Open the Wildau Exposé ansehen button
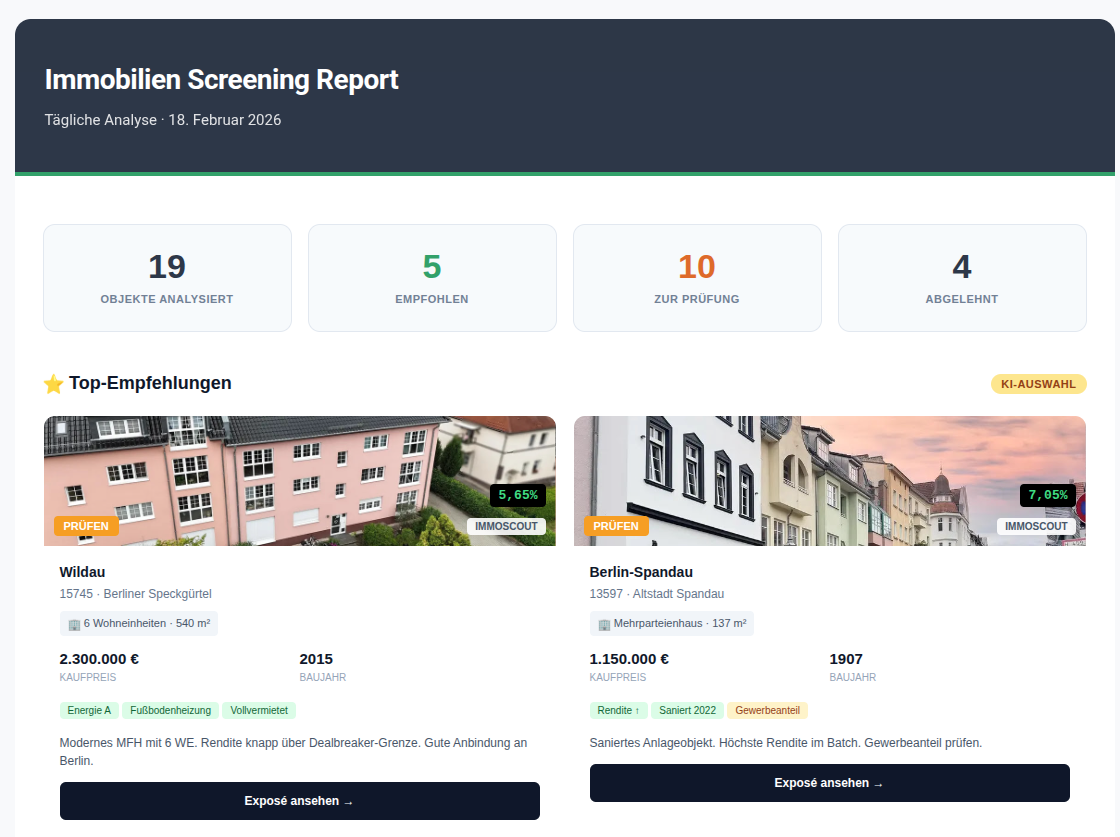The image size is (1120, 837). (x=299, y=801)
